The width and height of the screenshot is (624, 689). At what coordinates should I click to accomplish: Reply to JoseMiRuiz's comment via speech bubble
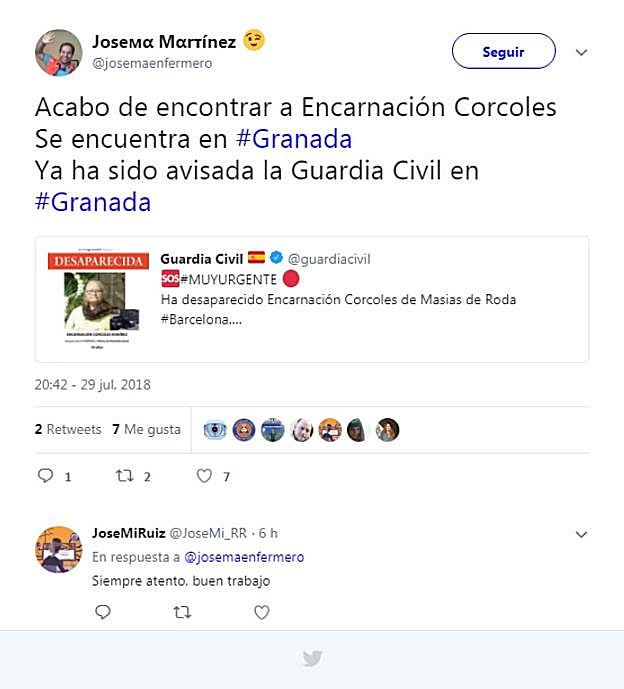[103, 612]
